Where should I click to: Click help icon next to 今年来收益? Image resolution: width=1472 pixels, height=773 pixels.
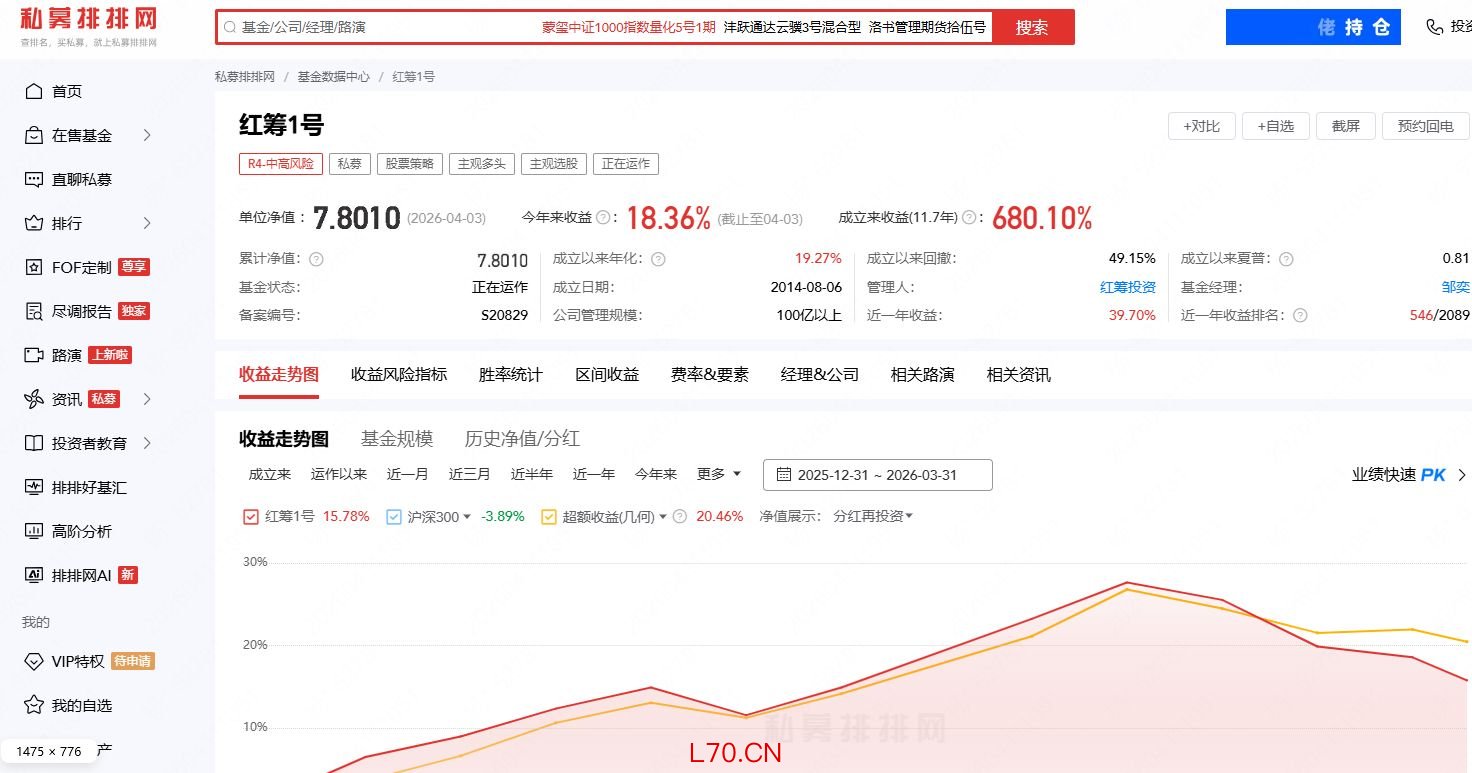[603, 217]
